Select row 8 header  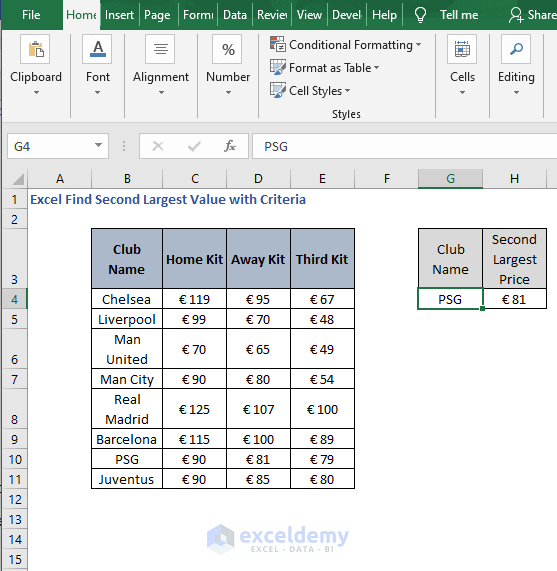14,409
